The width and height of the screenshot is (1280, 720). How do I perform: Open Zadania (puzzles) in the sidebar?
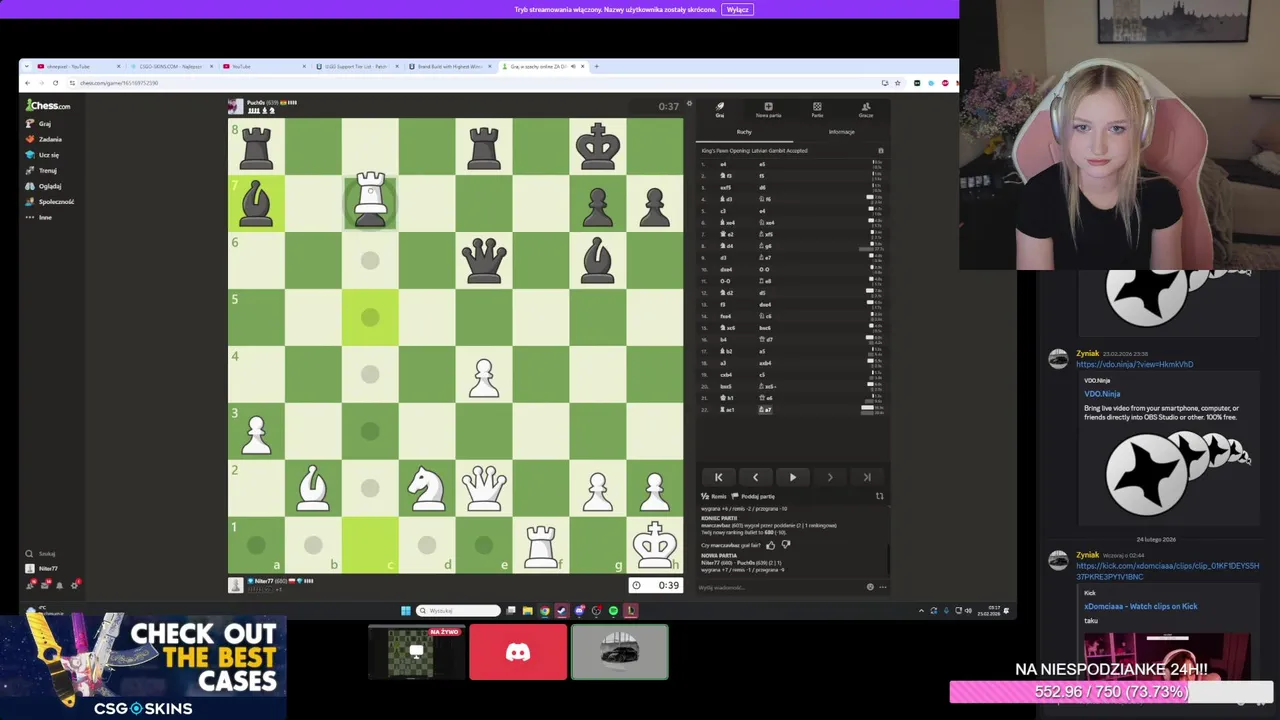click(44, 139)
